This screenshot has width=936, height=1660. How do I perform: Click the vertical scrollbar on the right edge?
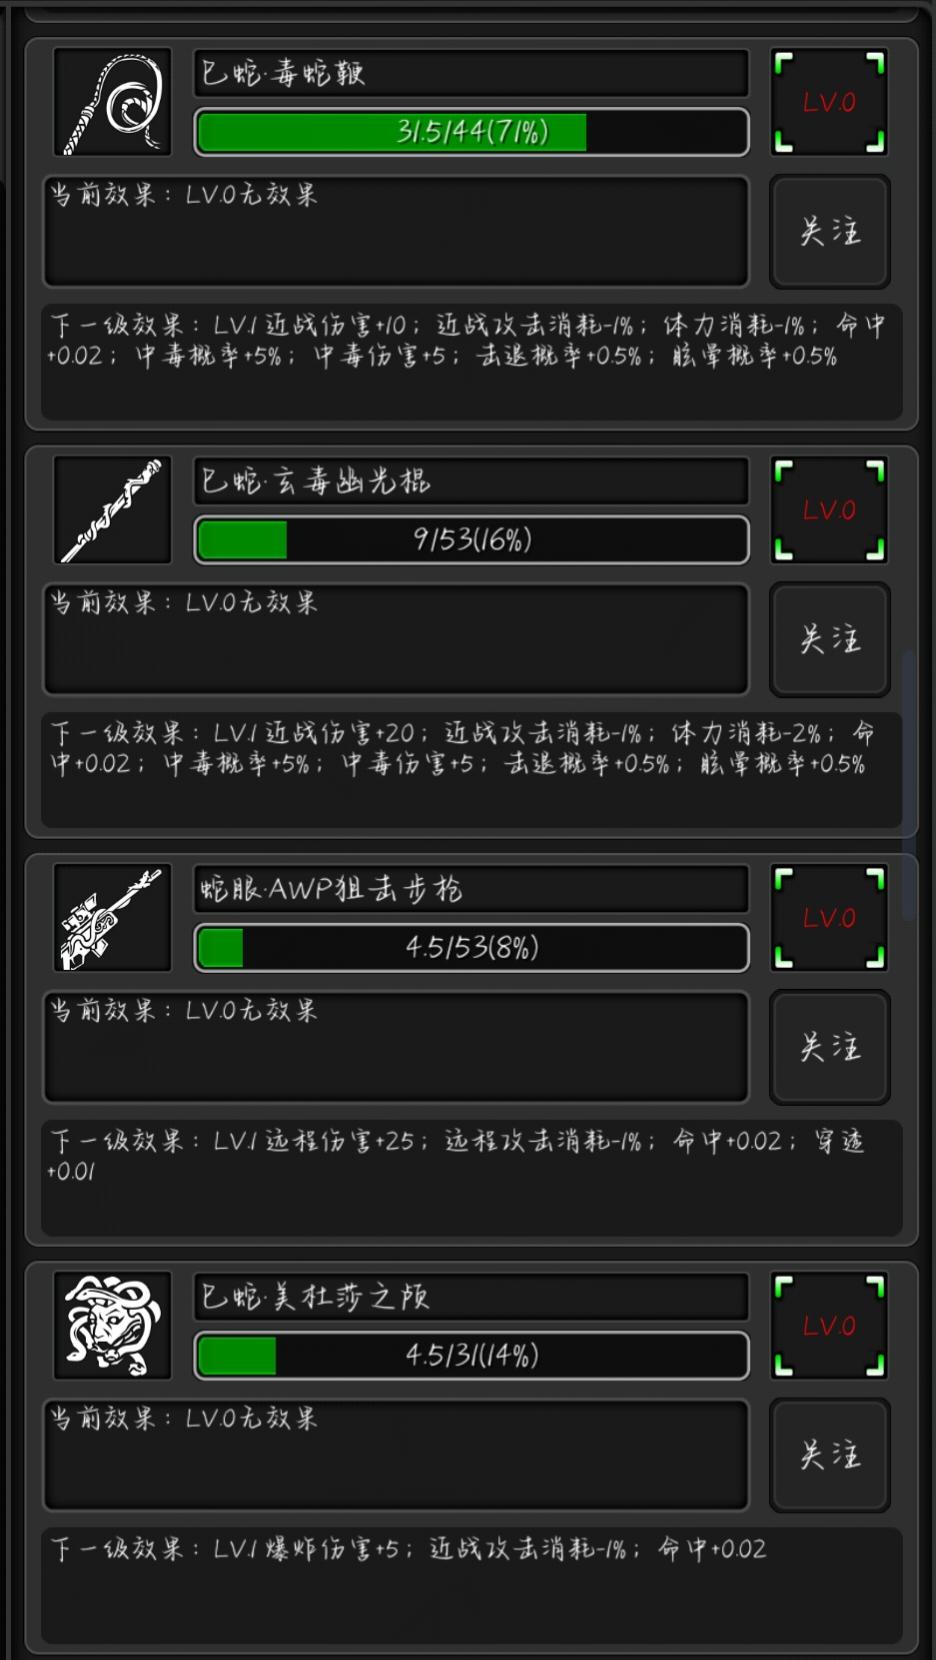click(908, 785)
